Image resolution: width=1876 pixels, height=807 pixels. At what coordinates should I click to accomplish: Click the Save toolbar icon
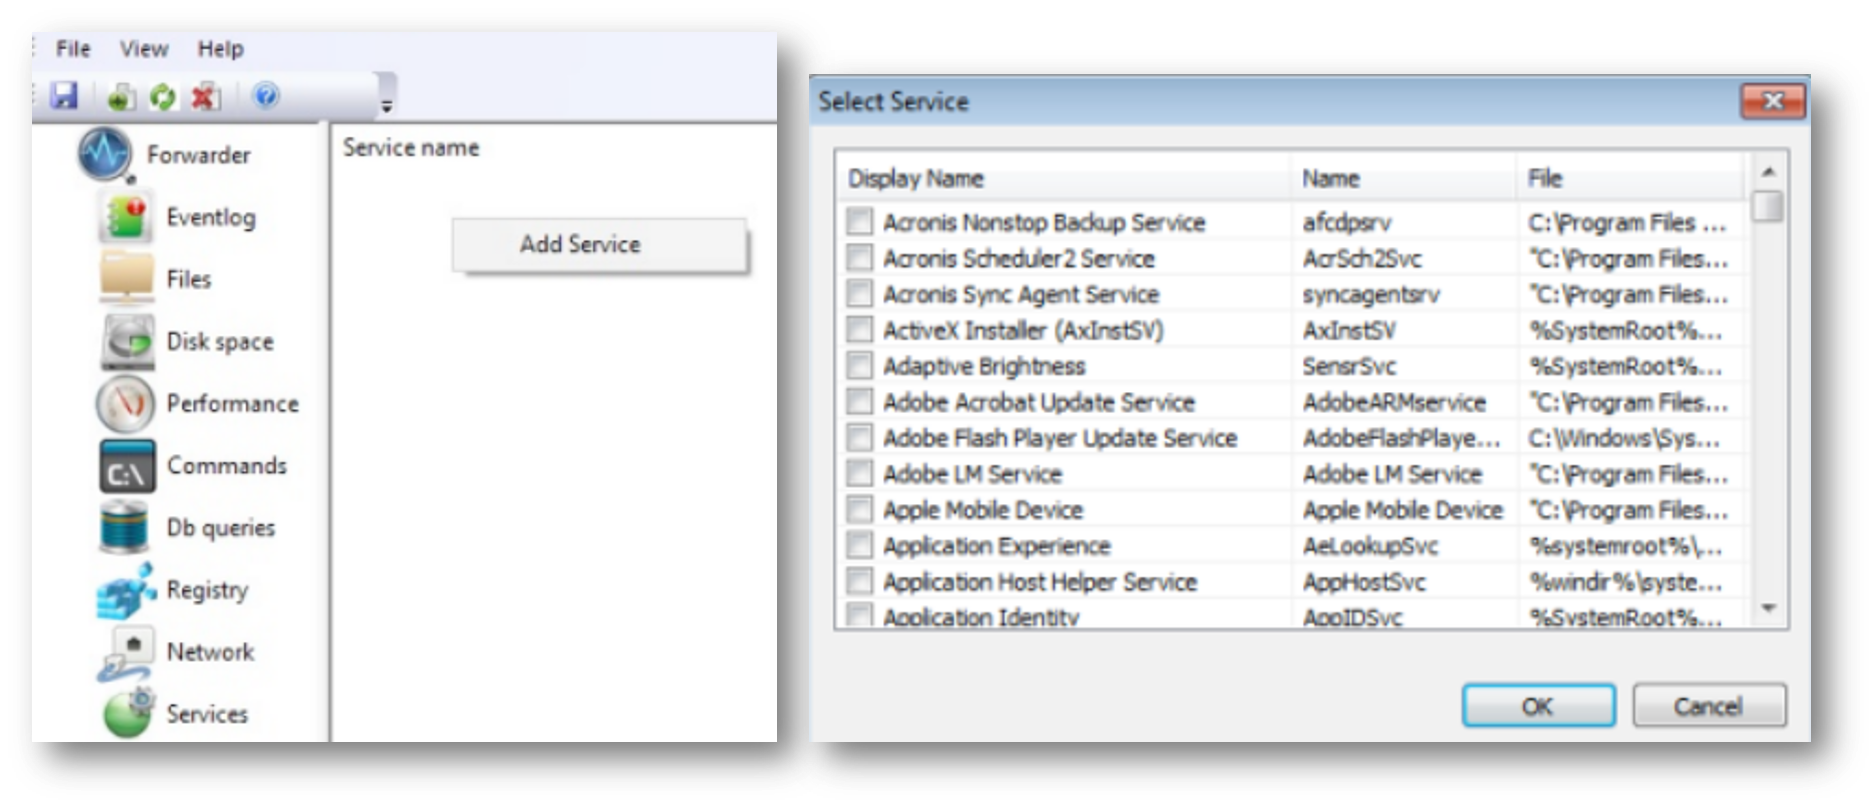click(65, 96)
